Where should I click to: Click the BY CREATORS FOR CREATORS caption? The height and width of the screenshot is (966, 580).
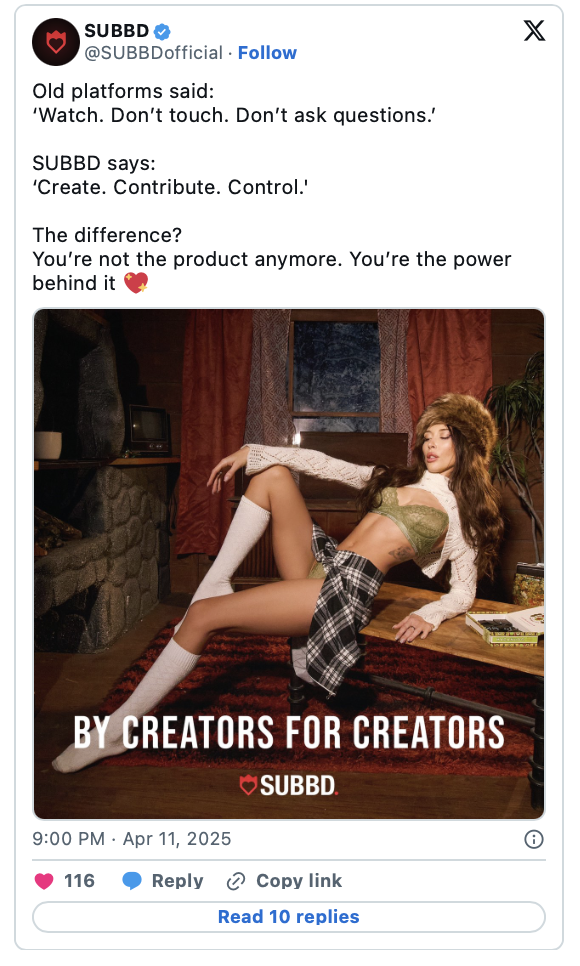tap(289, 733)
